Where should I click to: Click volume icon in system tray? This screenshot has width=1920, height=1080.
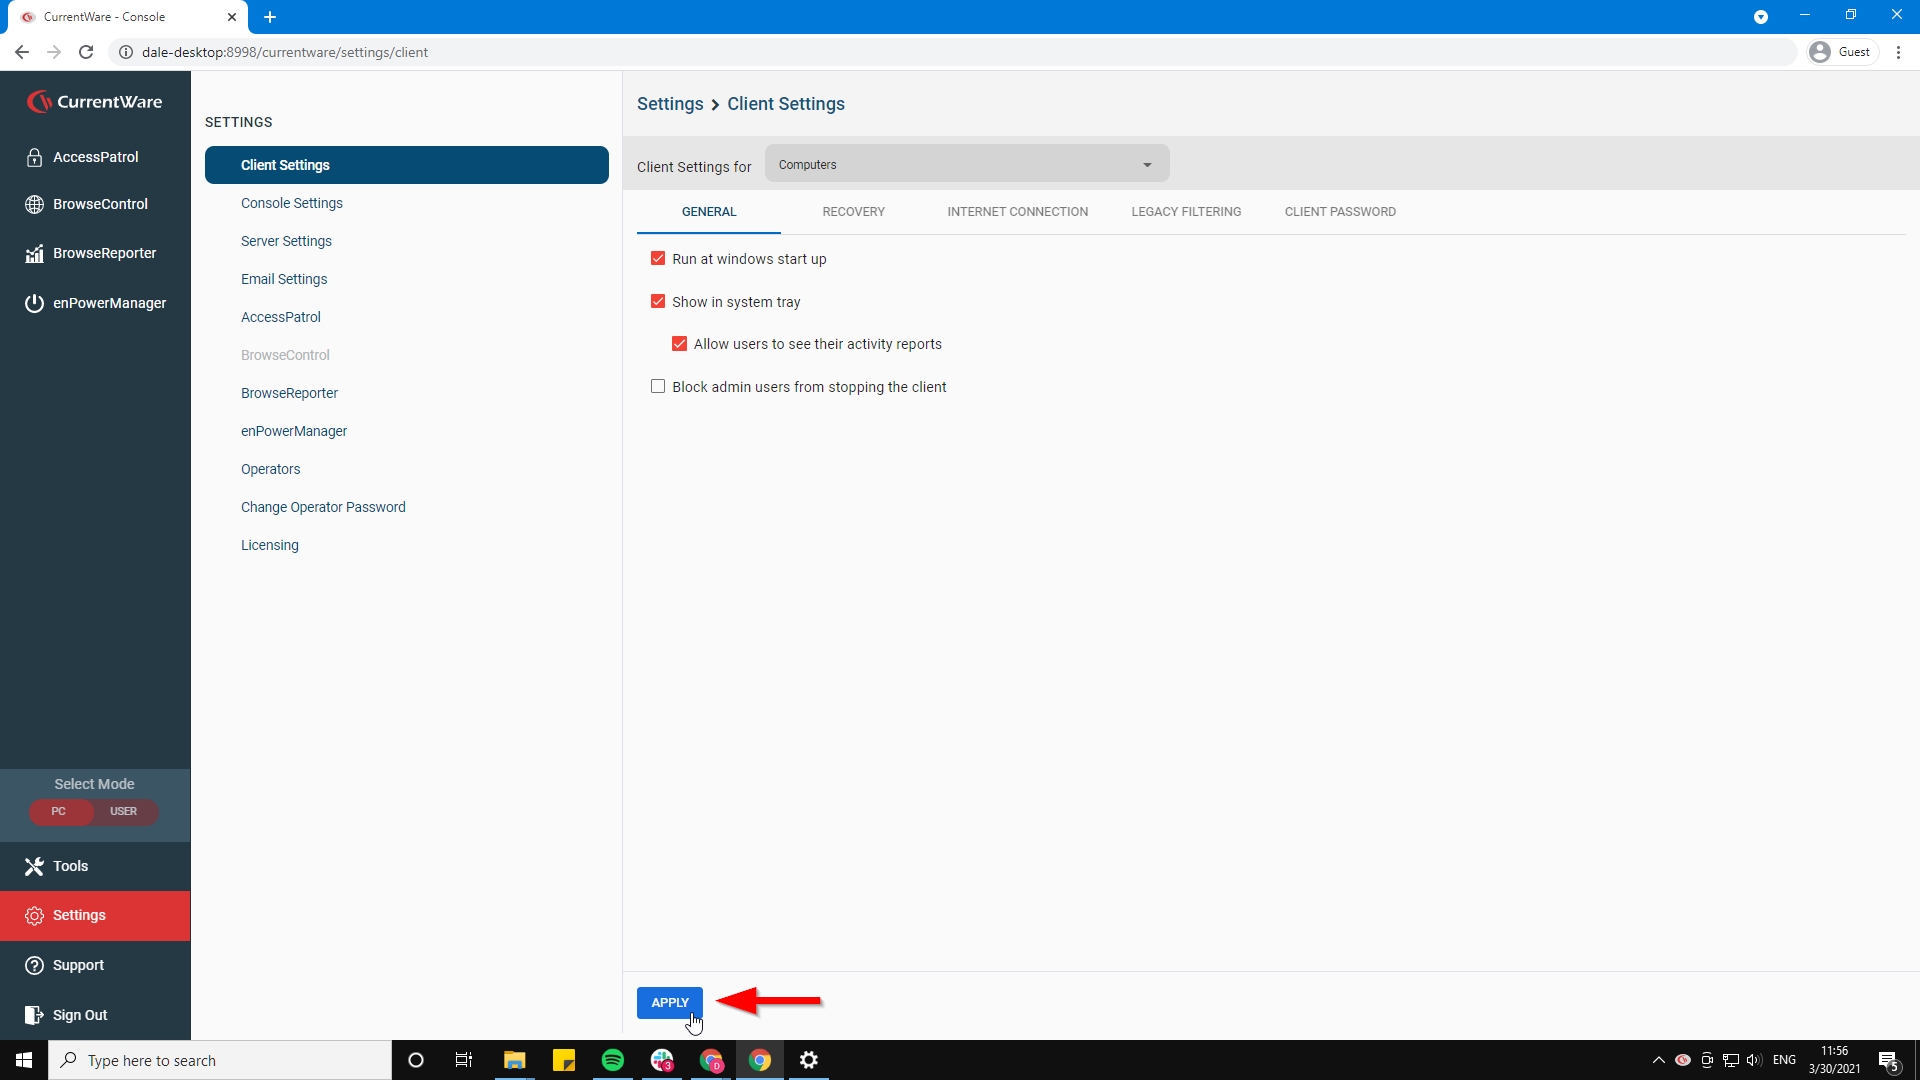click(1754, 1060)
